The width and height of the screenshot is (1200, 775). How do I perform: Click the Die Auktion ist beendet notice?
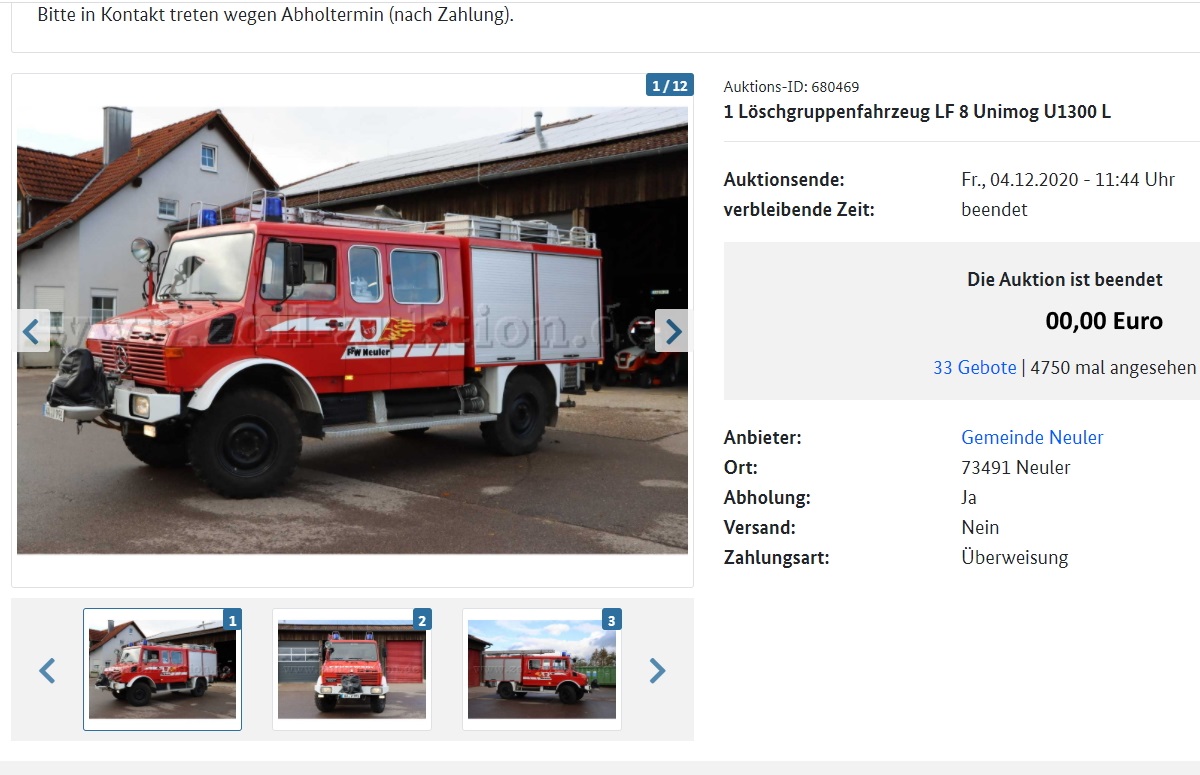[1065, 280]
